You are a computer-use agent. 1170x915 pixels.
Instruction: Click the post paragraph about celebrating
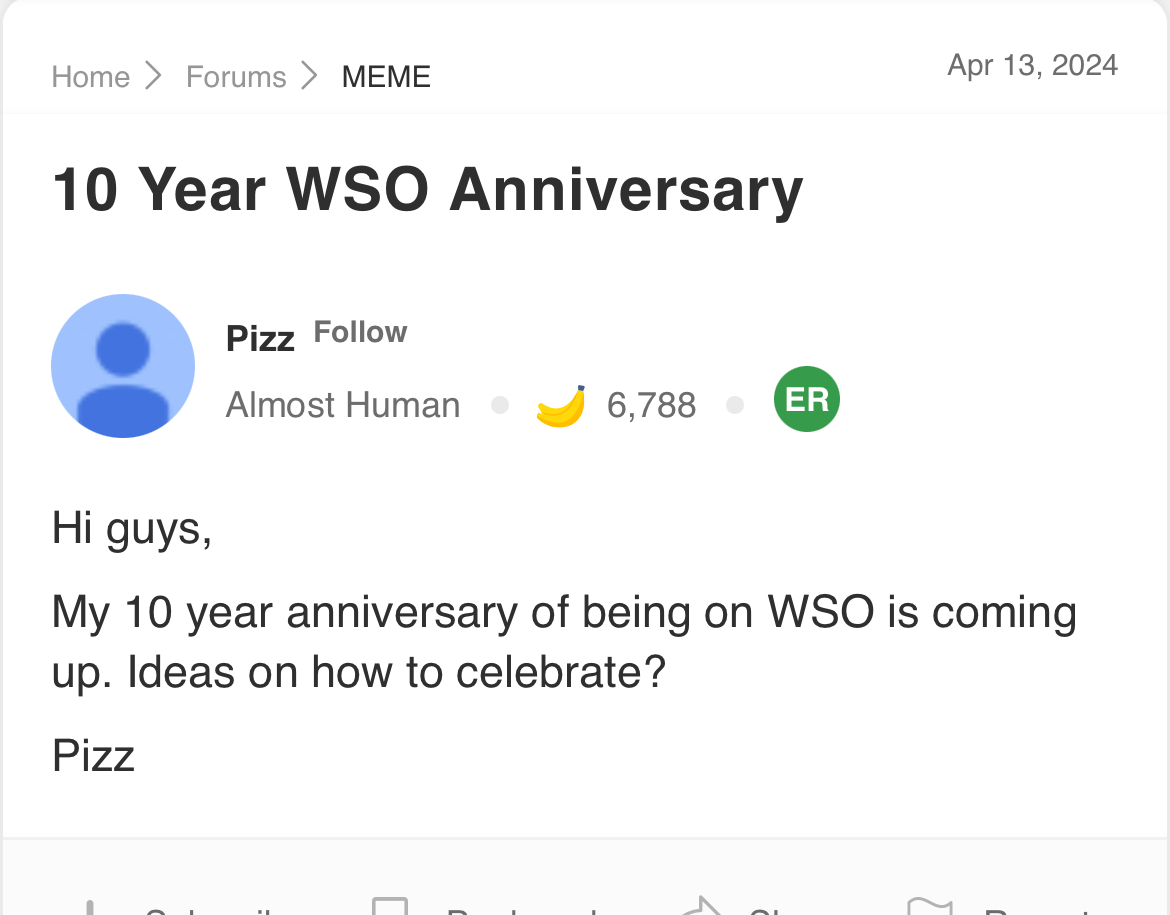click(563, 641)
